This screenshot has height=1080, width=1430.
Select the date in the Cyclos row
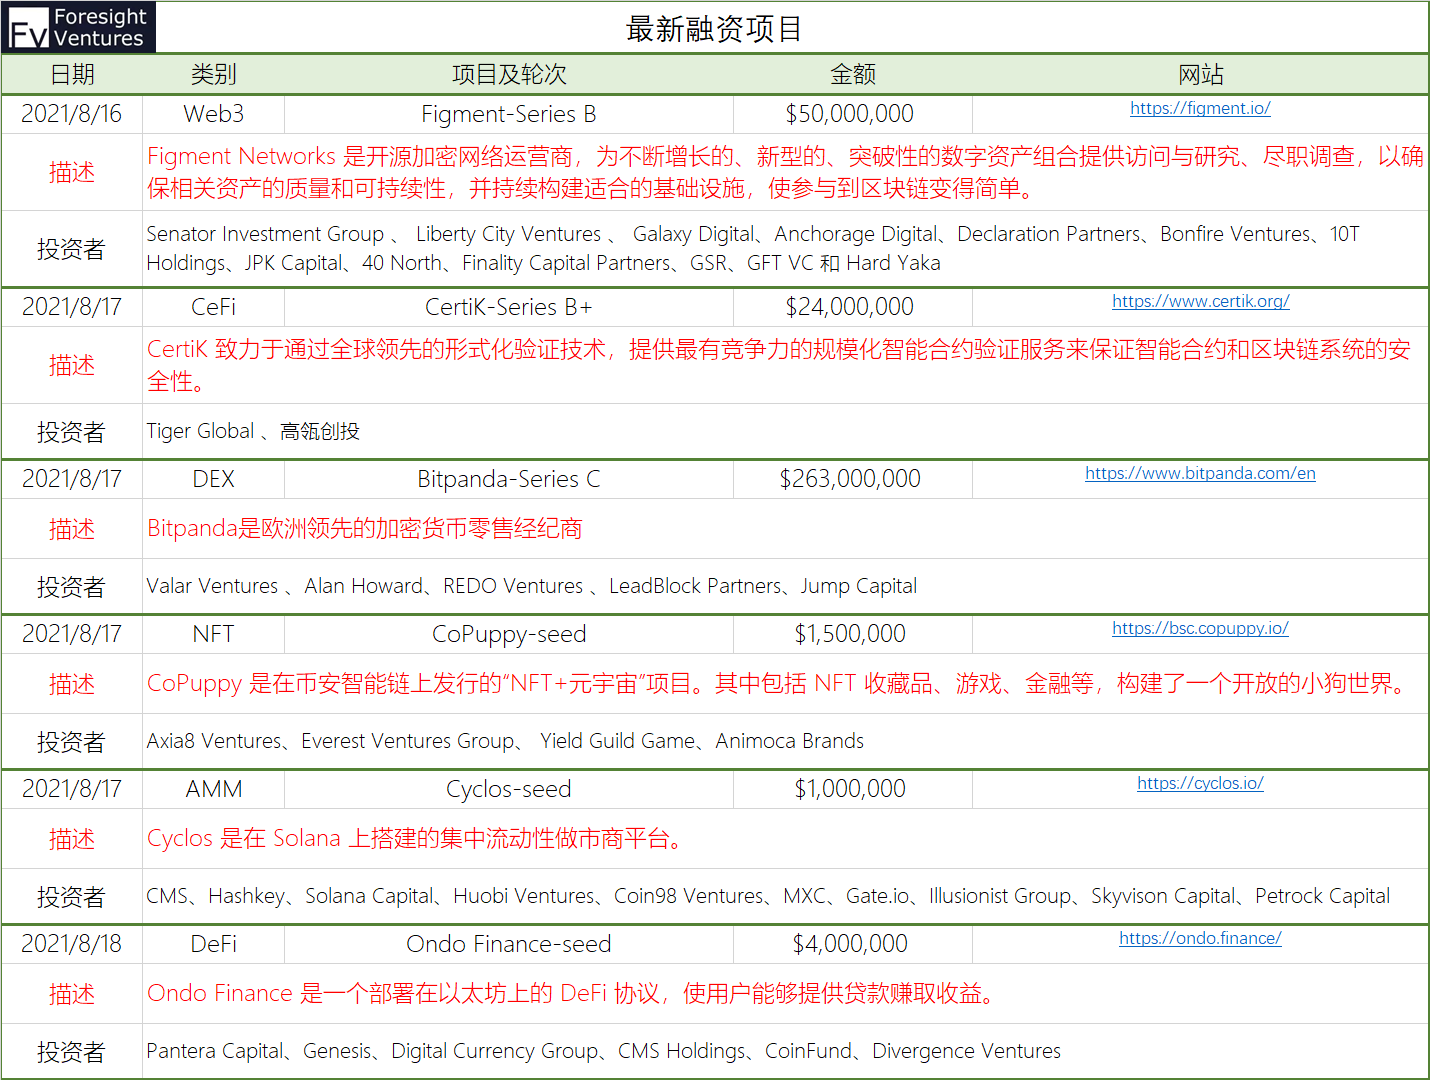72,789
